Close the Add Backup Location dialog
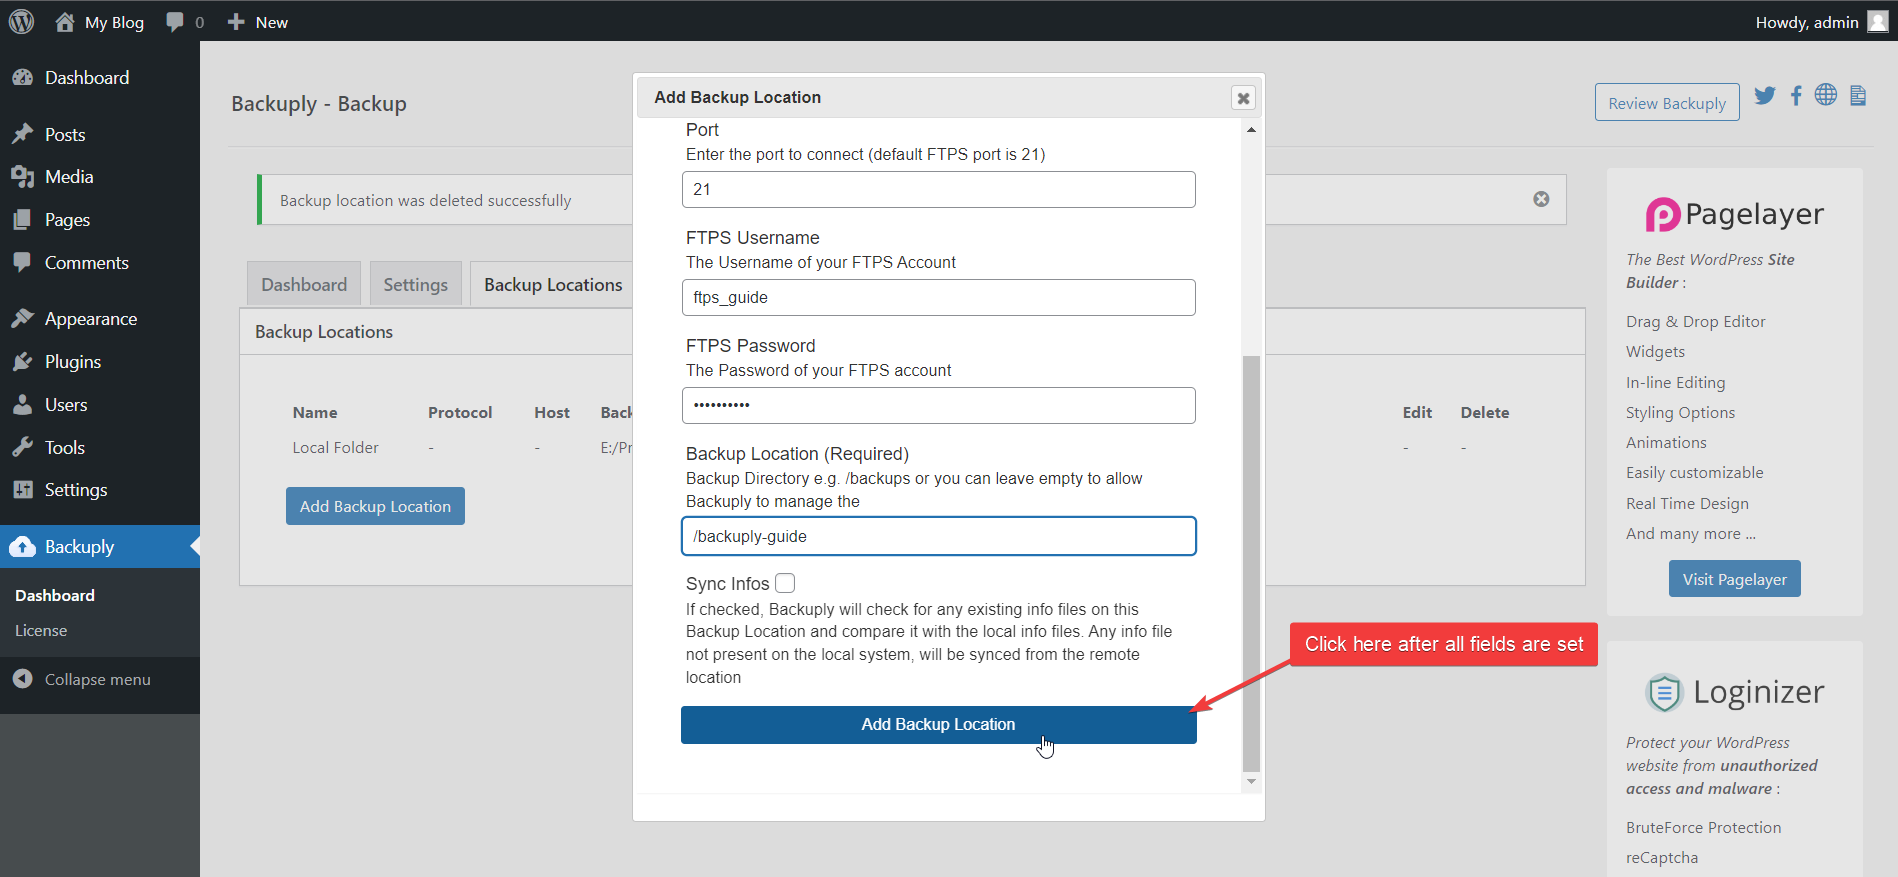The image size is (1898, 877). coord(1243,98)
